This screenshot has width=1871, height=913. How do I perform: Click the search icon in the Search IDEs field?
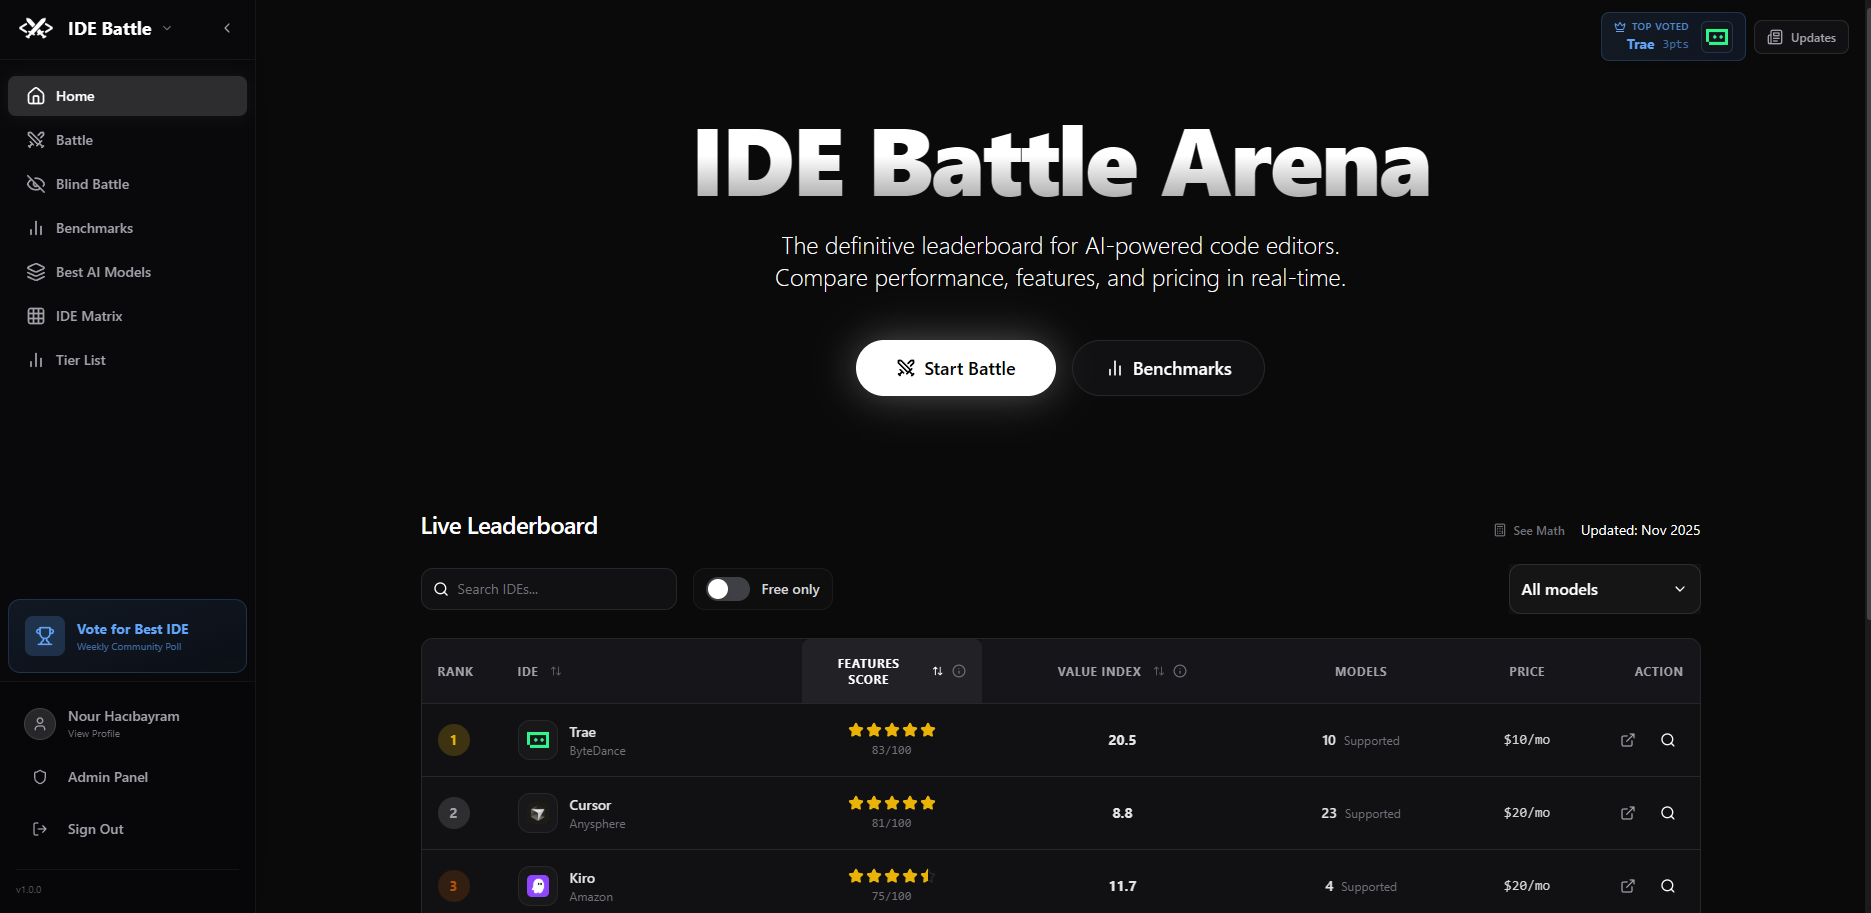coord(441,589)
